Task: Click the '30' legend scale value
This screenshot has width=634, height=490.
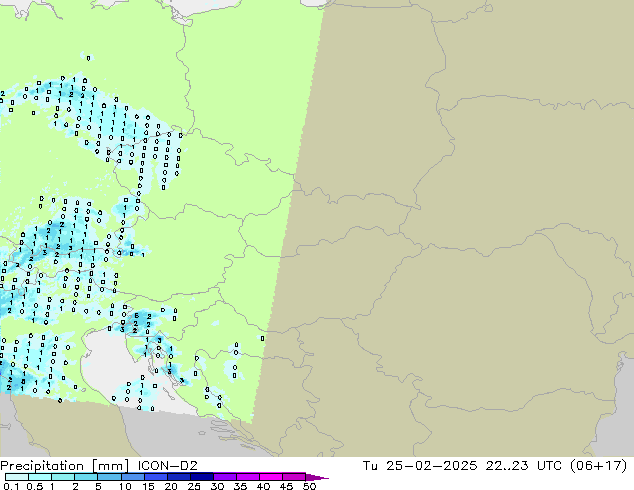Action: (217, 486)
